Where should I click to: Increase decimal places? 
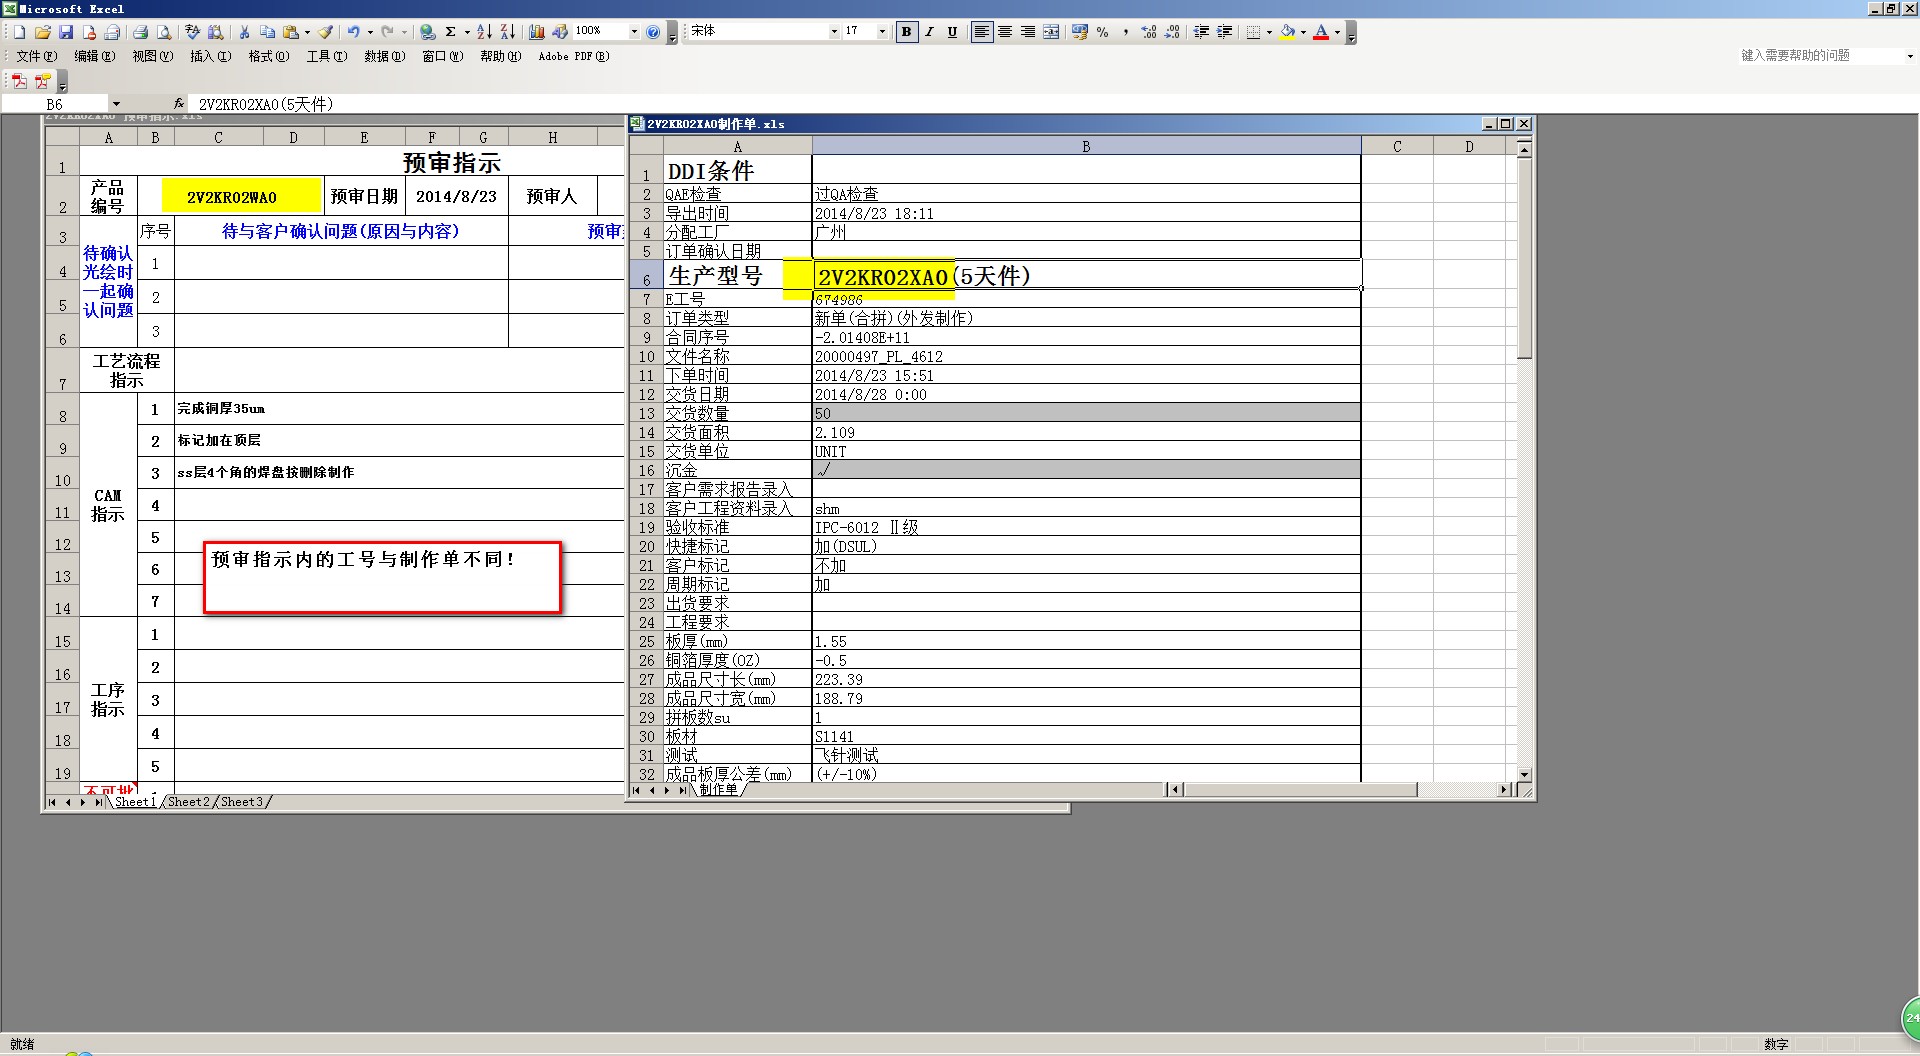tap(1149, 32)
